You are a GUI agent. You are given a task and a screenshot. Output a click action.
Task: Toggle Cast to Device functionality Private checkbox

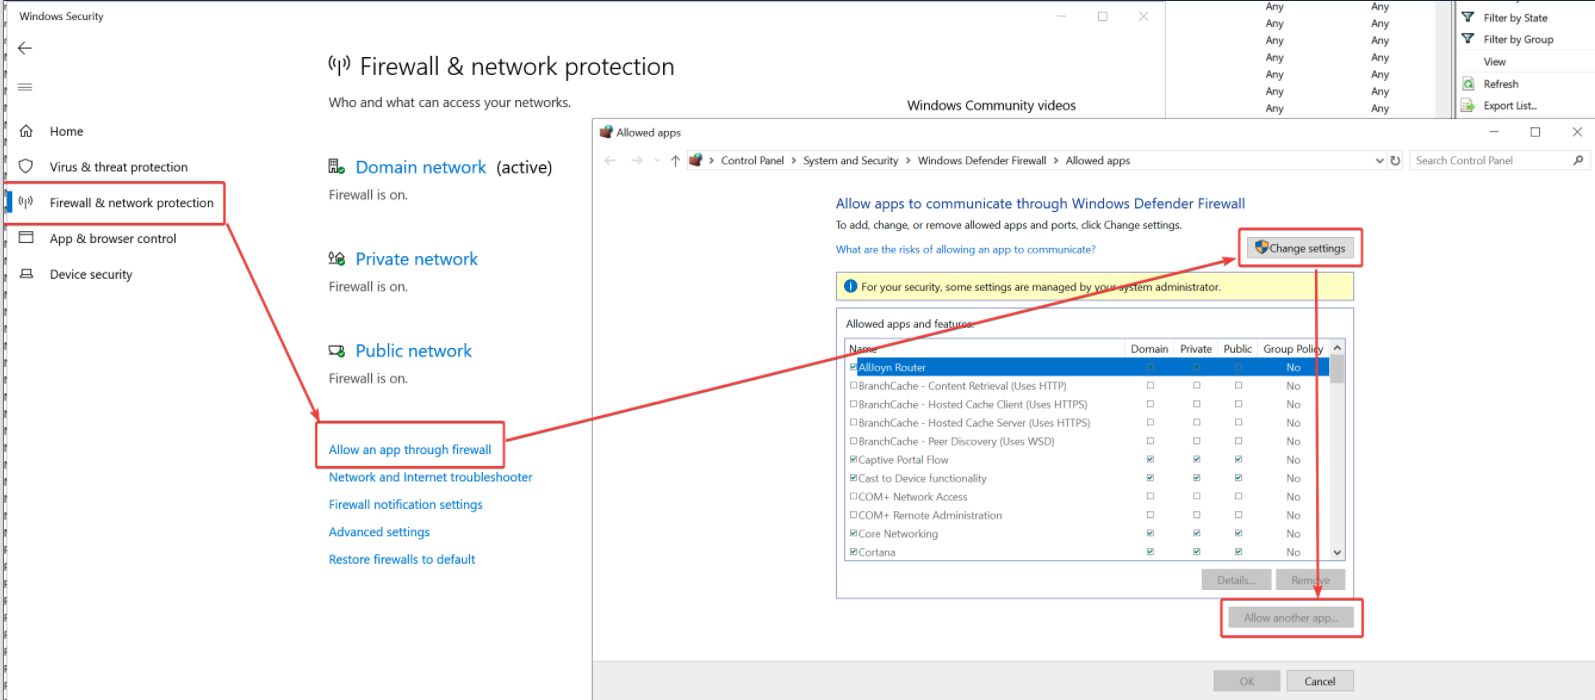coord(1196,478)
